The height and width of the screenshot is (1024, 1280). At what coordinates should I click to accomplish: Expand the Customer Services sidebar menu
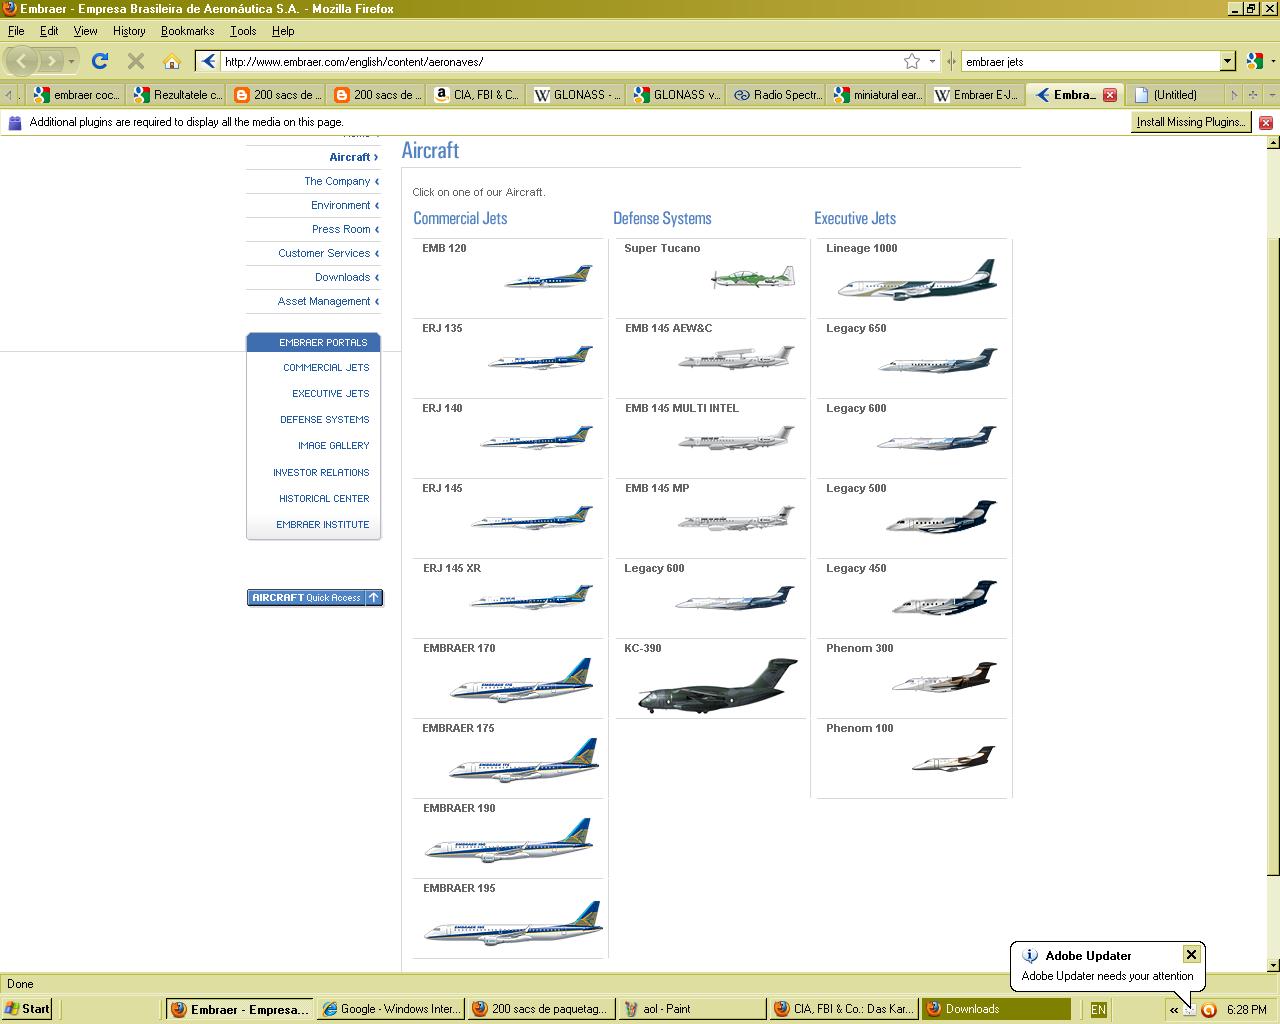pos(328,253)
